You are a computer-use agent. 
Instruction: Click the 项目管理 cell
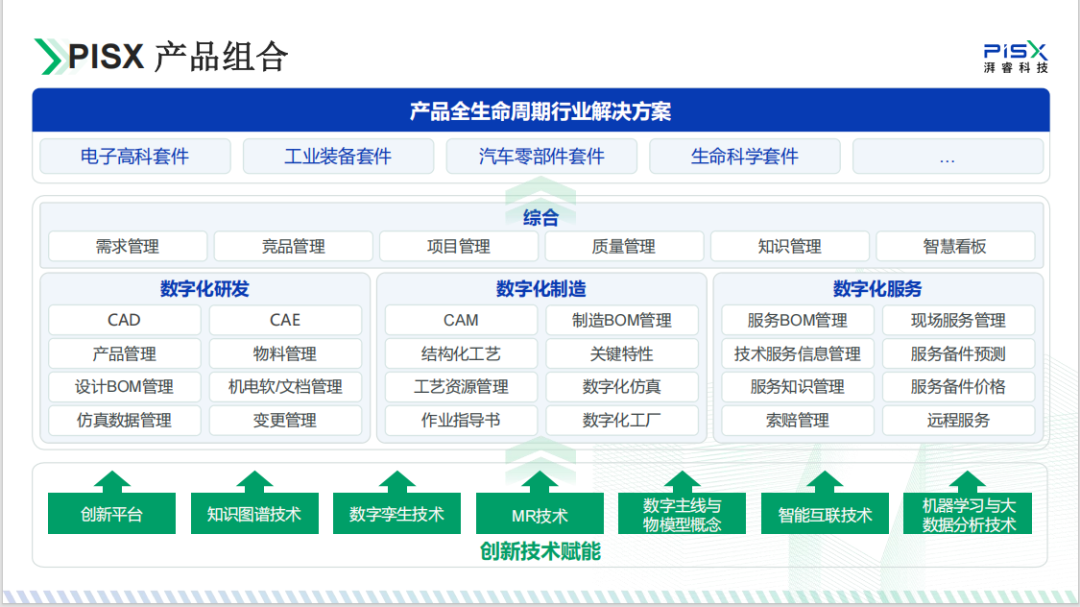(x=459, y=246)
